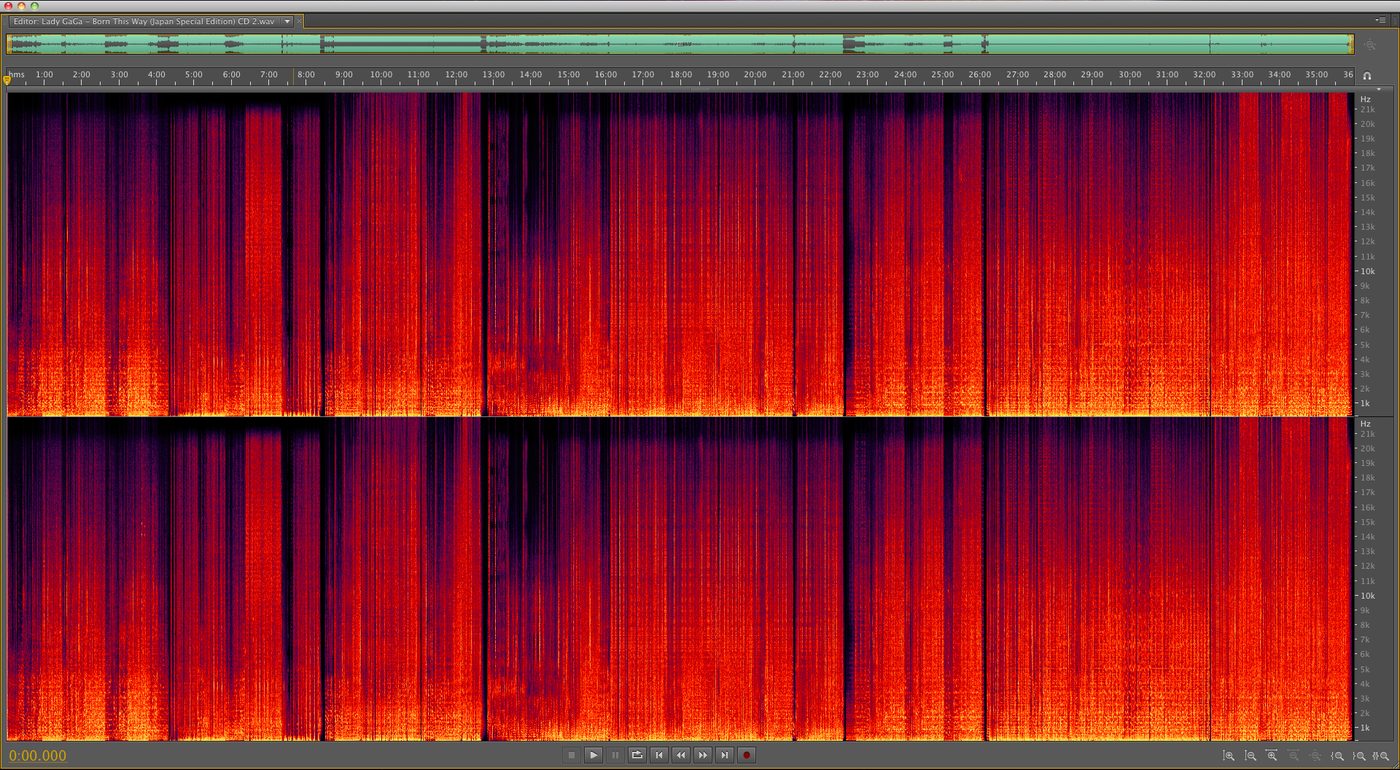The width and height of the screenshot is (1400, 770).
Task: Zoom in at the Out point
Action: click(x=1359, y=756)
